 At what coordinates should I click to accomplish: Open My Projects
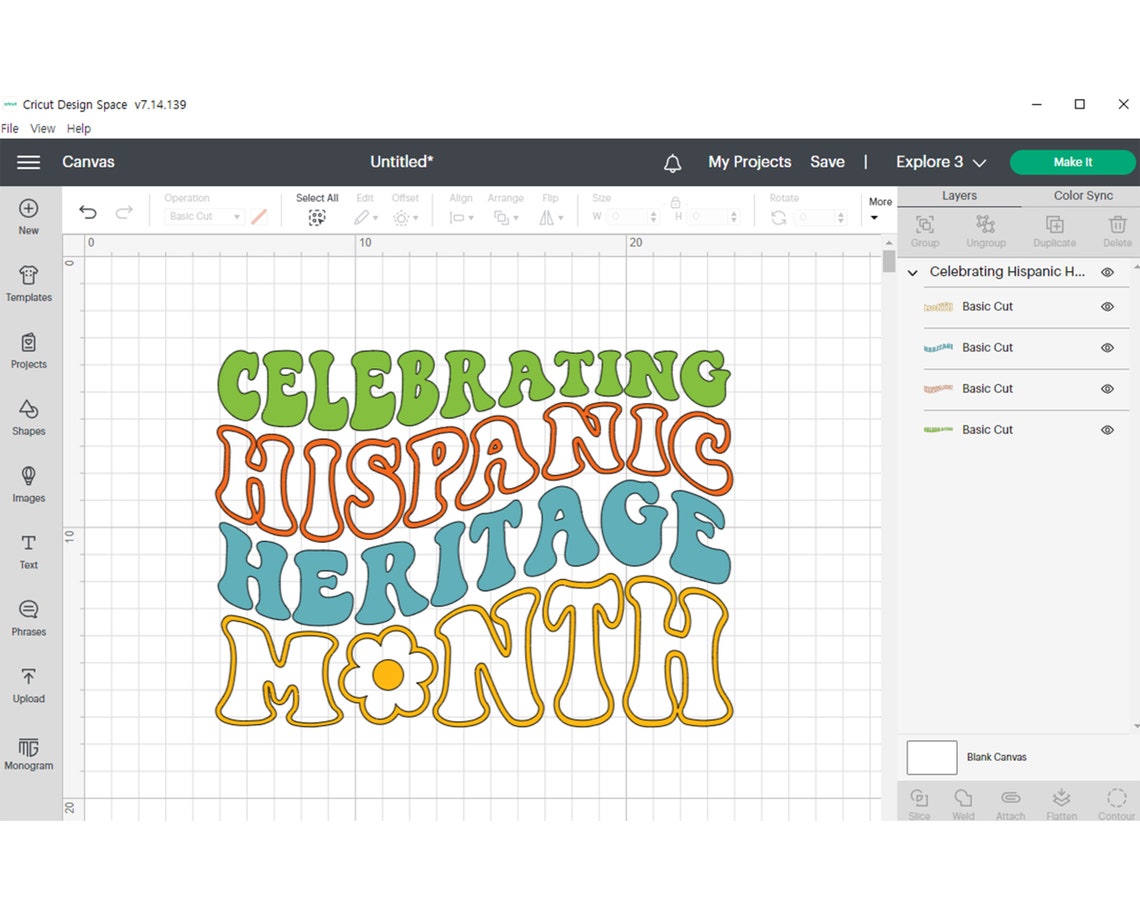pyautogui.click(x=749, y=161)
